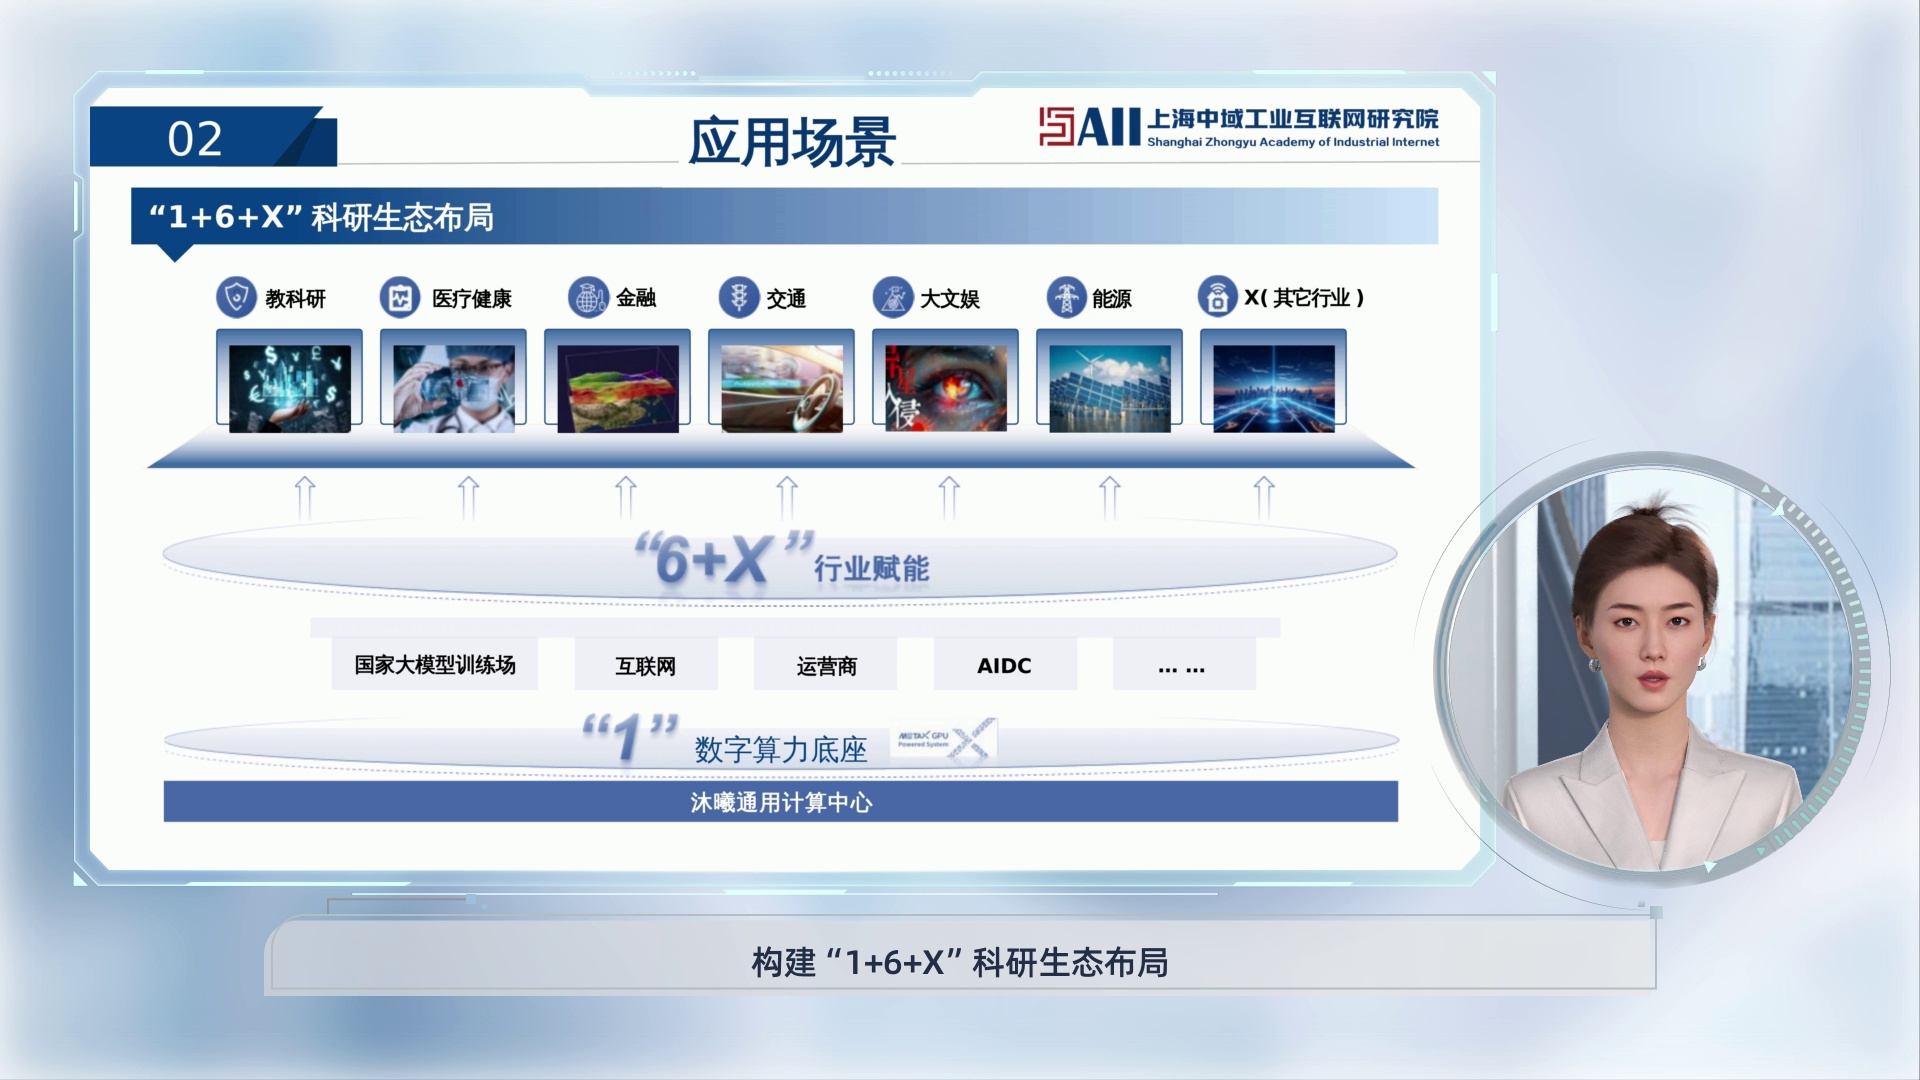The image size is (1920, 1080).
Task: Open the solar panel energy thumbnail
Action: 1109,388
